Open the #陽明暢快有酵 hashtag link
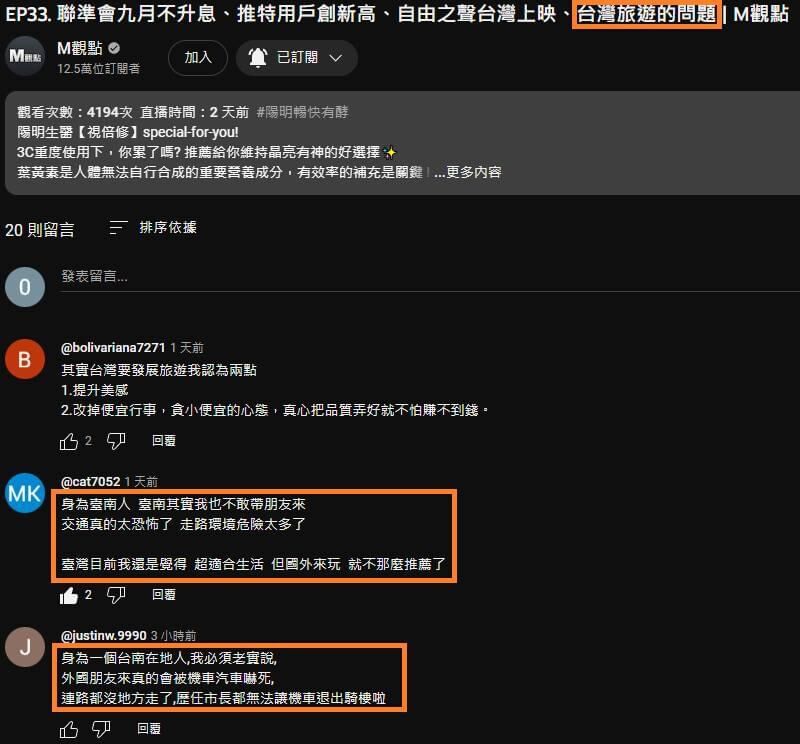Image resolution: width=800 pixels, height=744 pixels. tap(303, 112)
